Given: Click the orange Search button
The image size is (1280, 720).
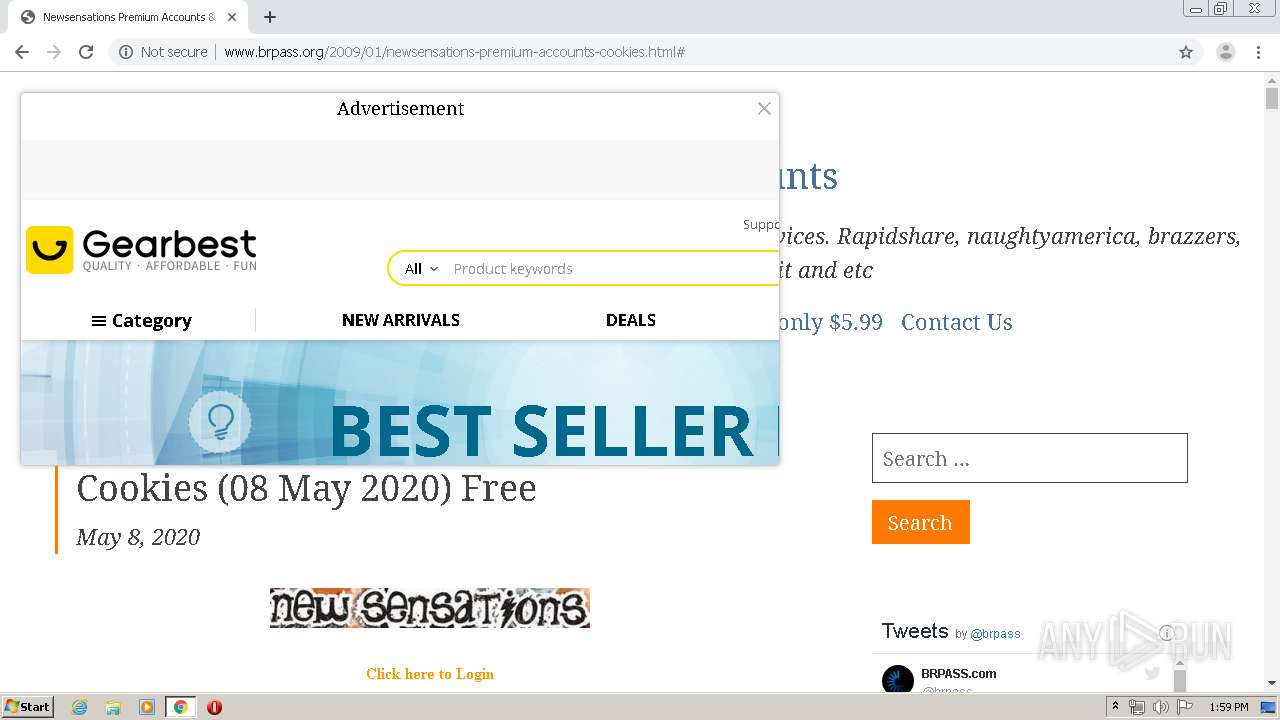Looking at the screenshot, I should coord(921,522).
